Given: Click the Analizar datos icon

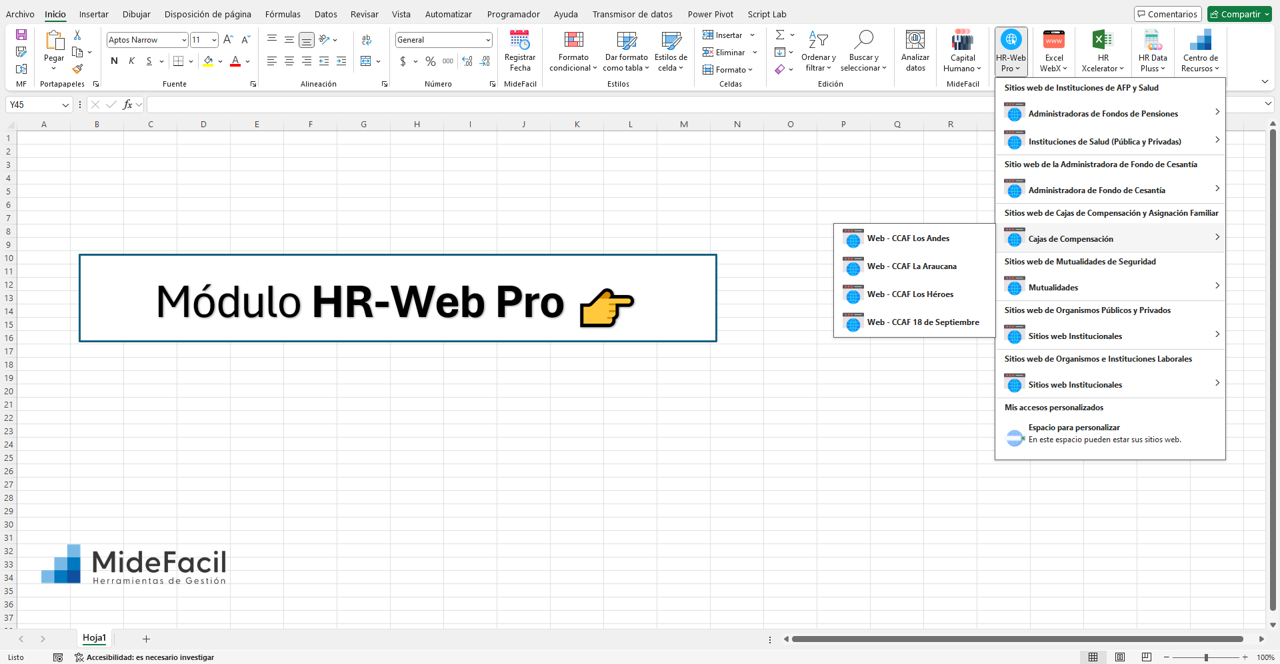Looking at the screenshot, I should click(x=915, y=40).
